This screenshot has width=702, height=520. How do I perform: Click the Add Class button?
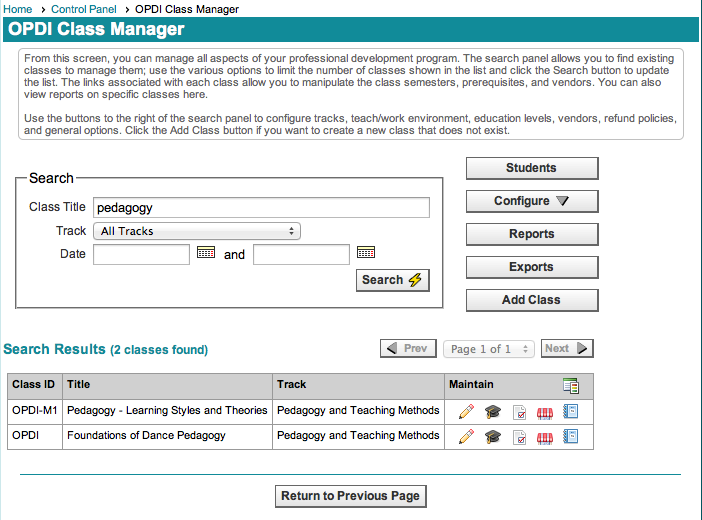[532, 300]
